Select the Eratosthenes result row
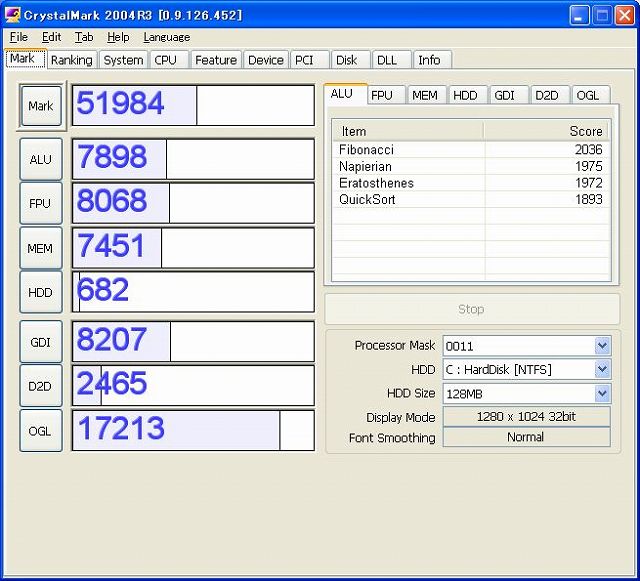This screenshot has width=640, height=581. pos(471,183)
